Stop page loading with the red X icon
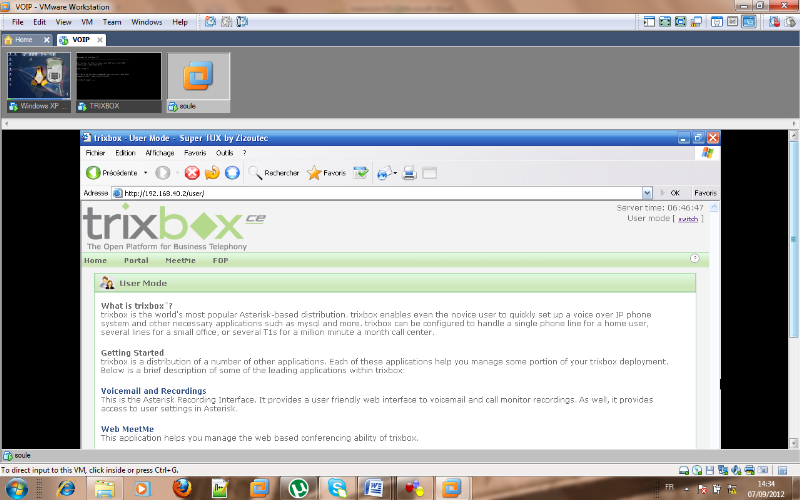The width and height of the screenshot is (800, 500). (x=192, y=173)
